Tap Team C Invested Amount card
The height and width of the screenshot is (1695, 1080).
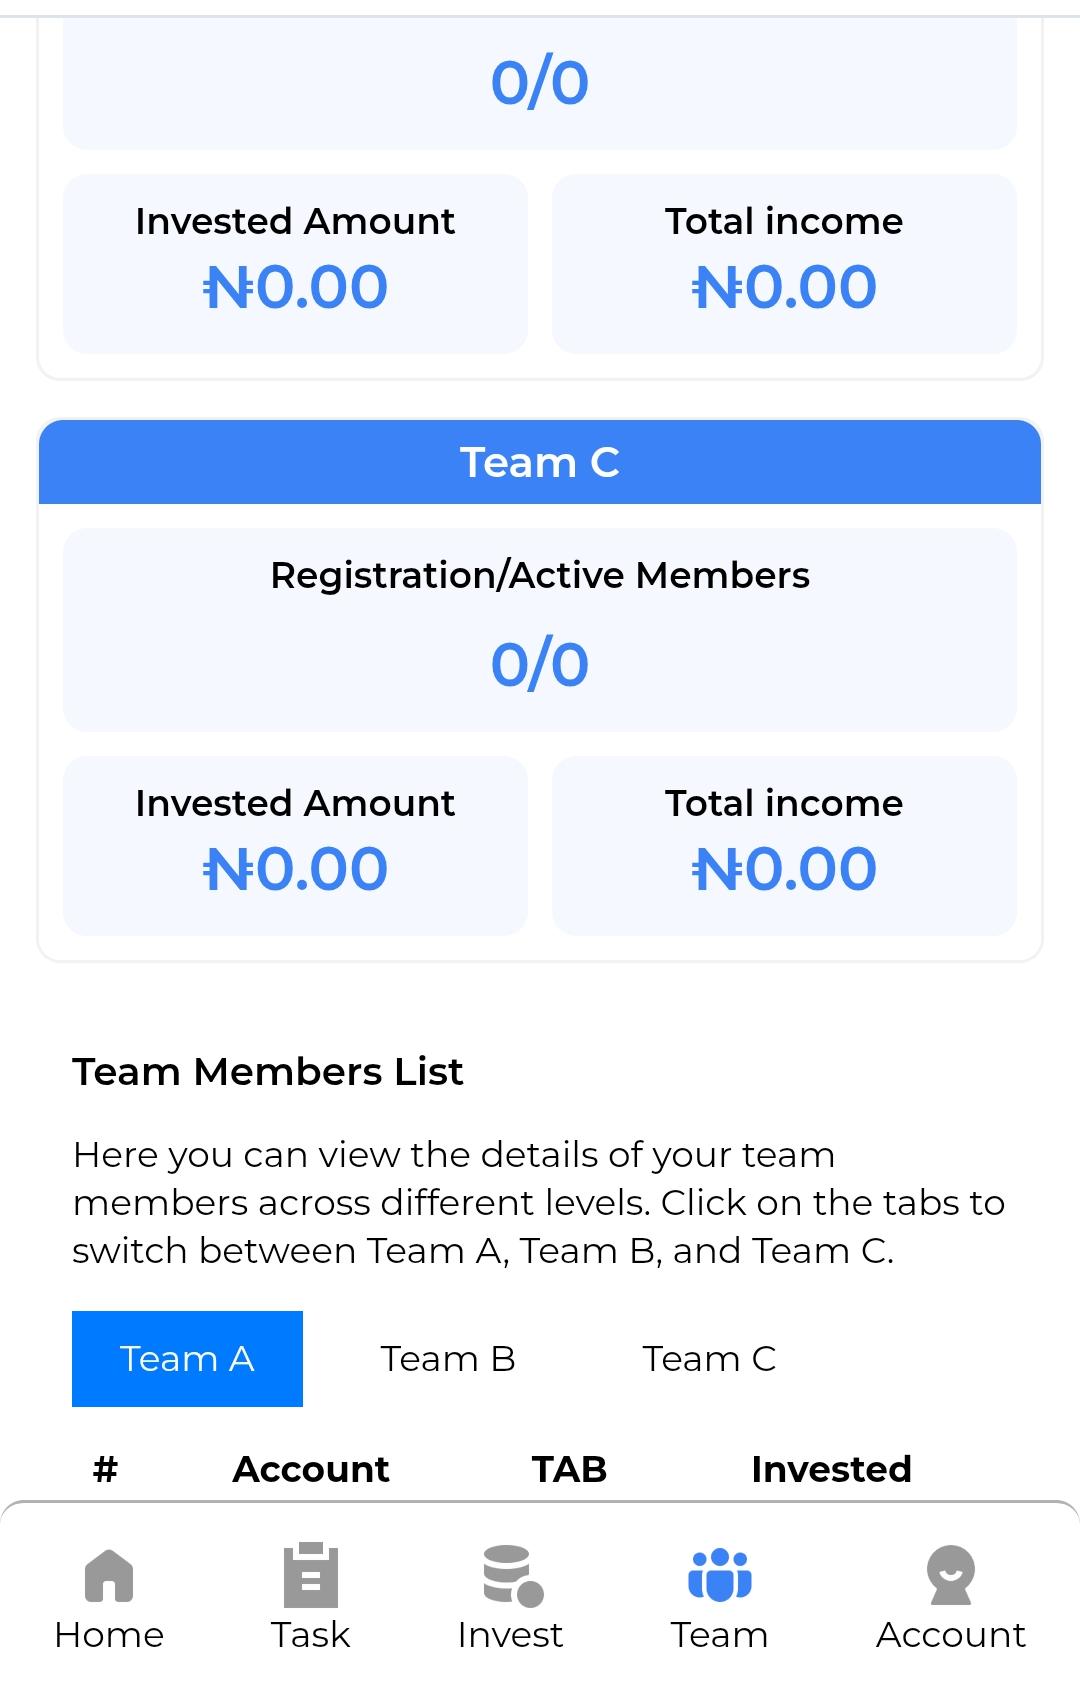(295, 846)
